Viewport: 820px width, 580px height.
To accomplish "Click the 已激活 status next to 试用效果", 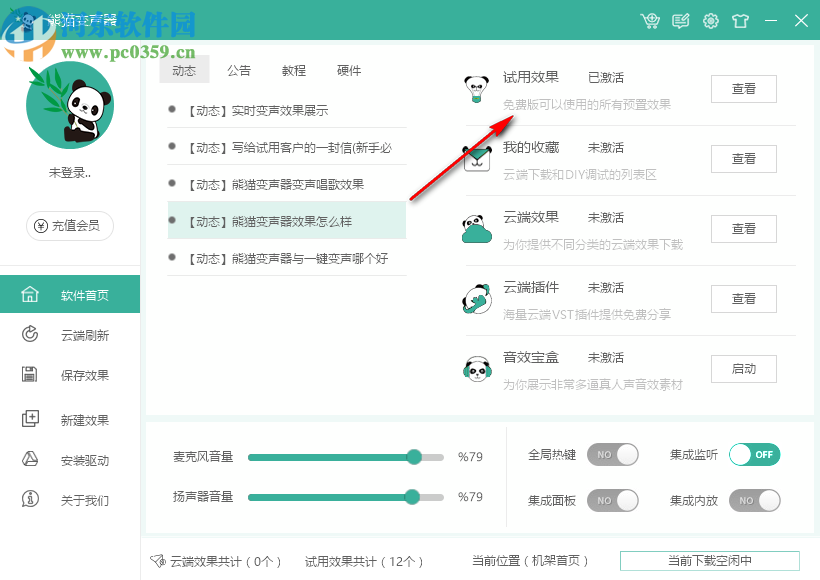I will tap(606, 78).
